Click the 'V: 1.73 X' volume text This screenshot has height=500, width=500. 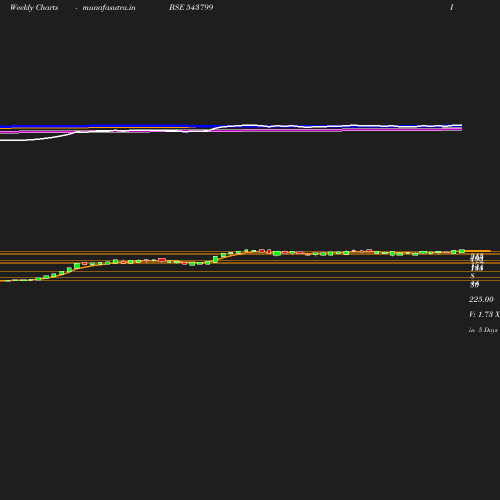pos(484,314)
